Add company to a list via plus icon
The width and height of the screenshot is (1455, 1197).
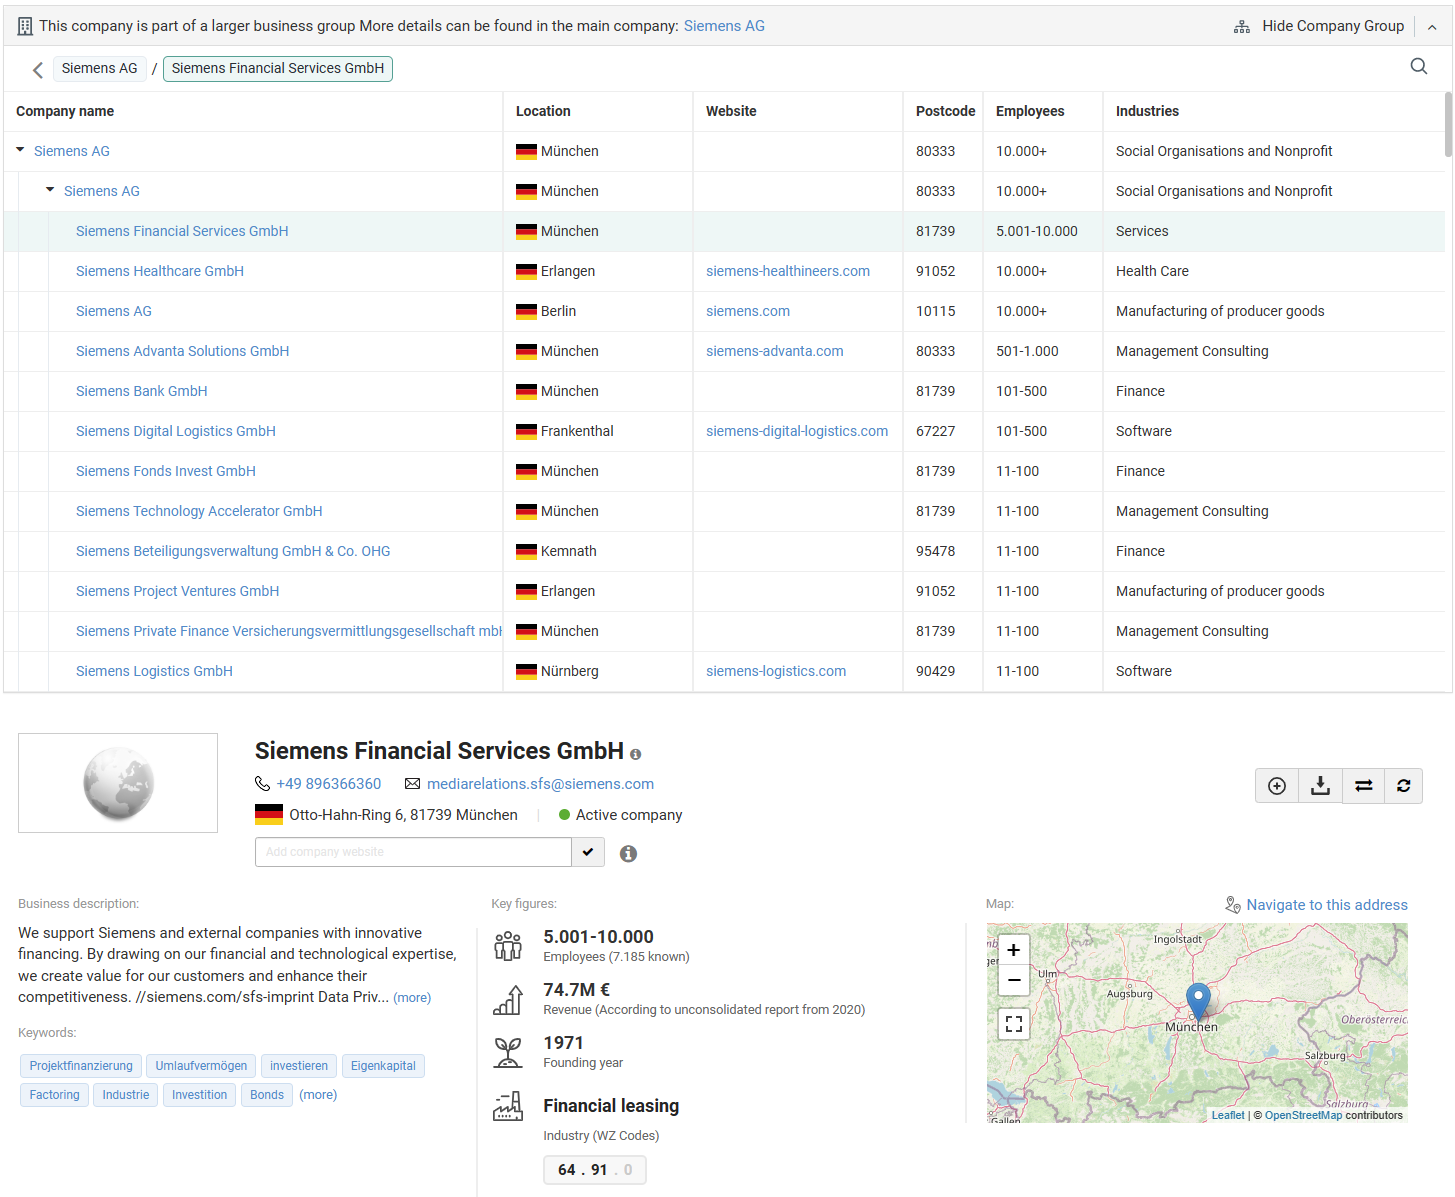coord(1277,786)
